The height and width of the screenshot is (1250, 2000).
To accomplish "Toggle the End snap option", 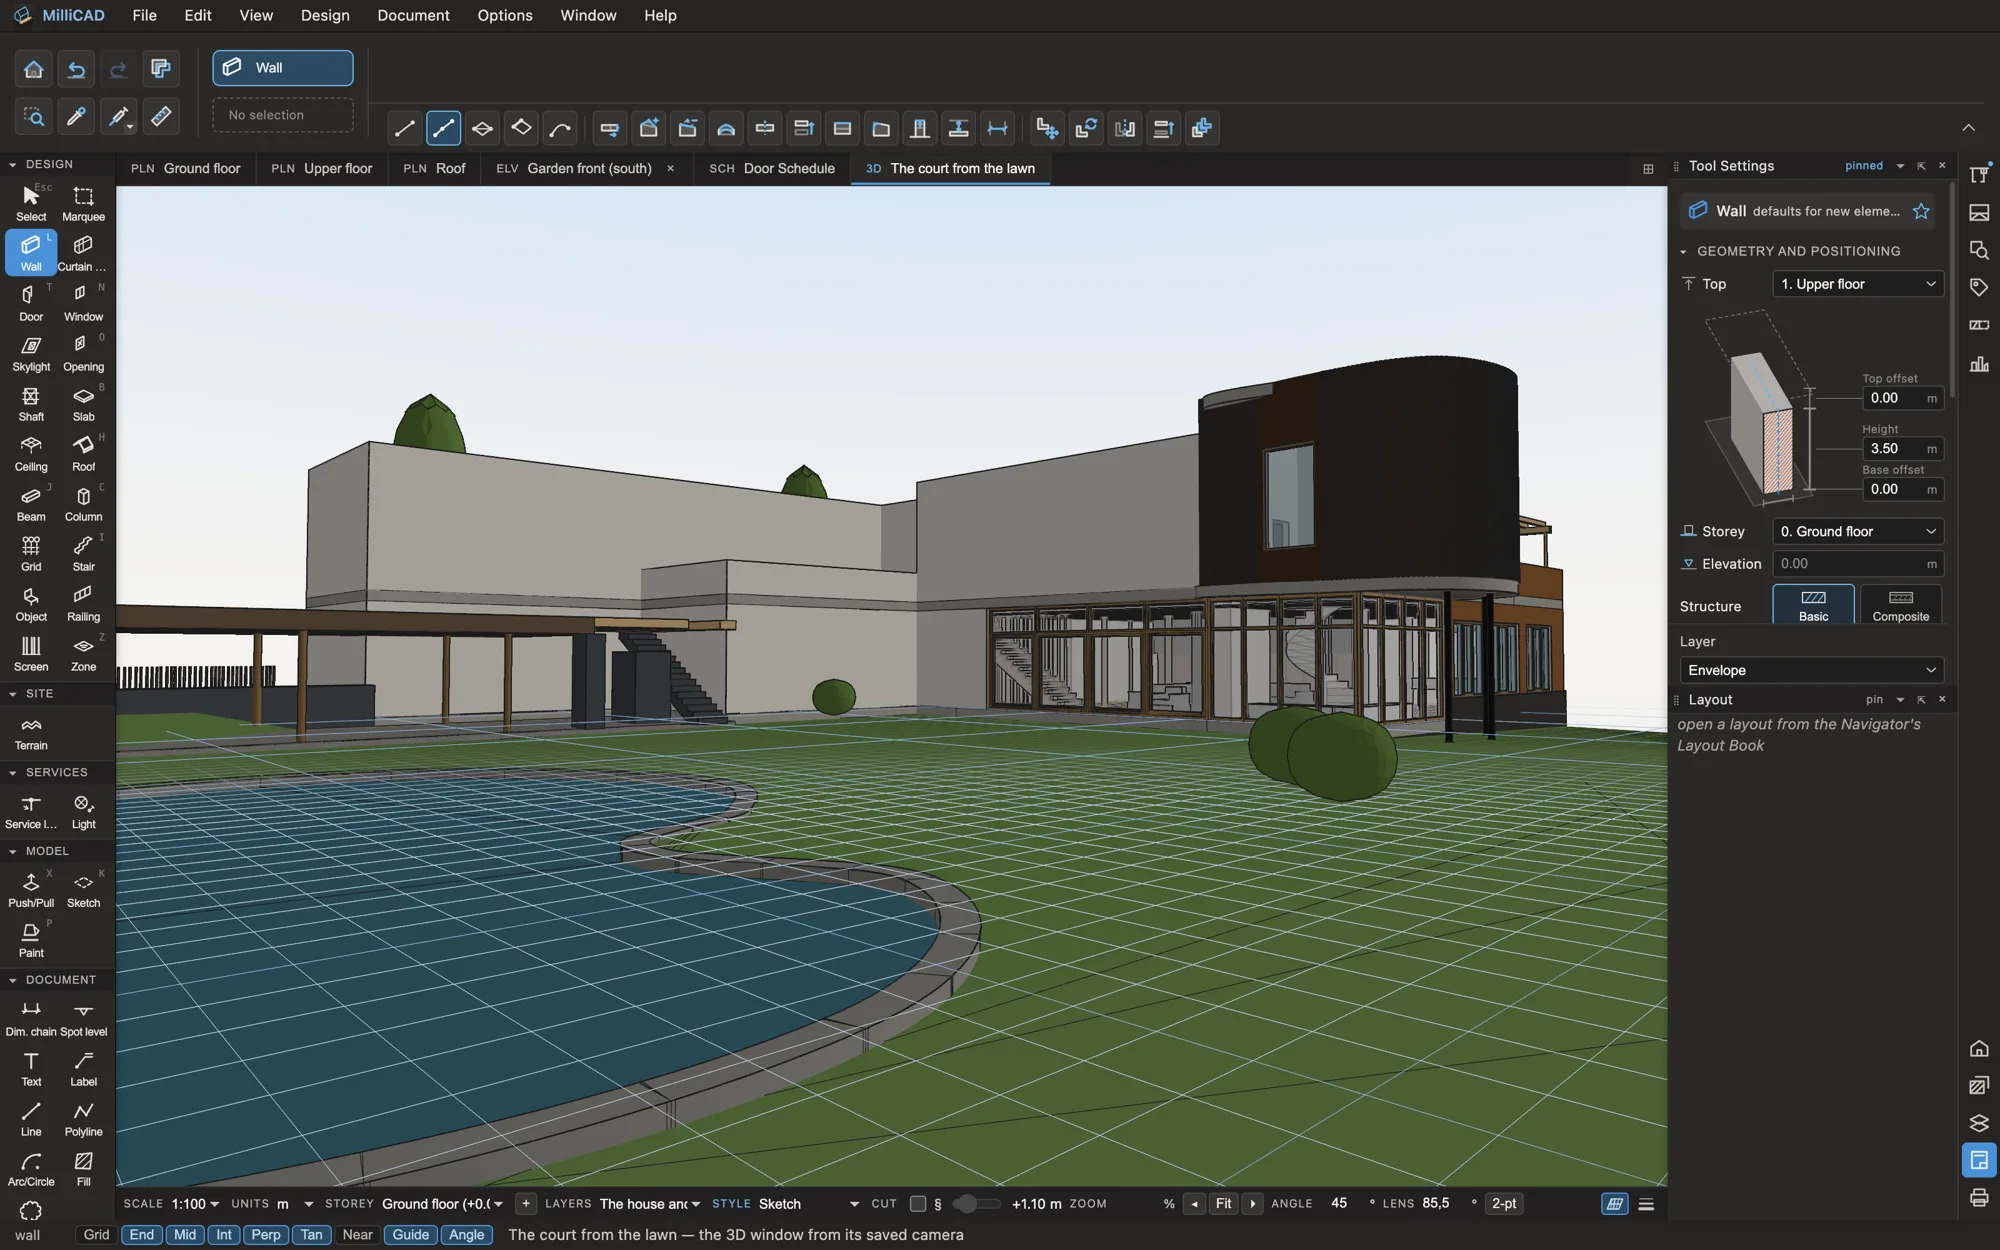I will click(x=142, y=1235).
